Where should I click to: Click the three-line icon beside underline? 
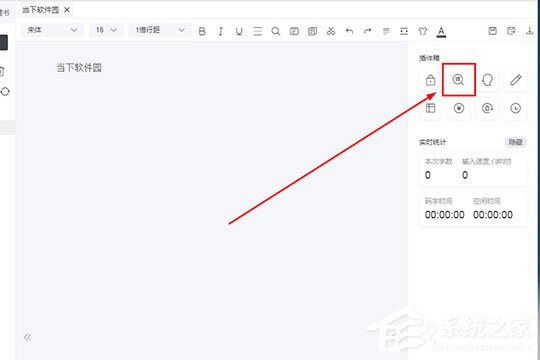click(258, 31)
